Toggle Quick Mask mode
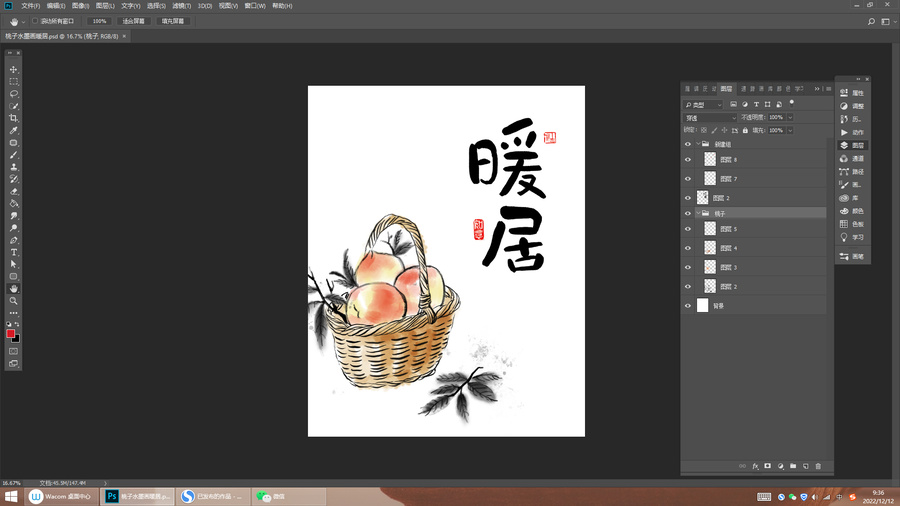The width and height of the screenshot is (900, 506). tap(13, 351)
